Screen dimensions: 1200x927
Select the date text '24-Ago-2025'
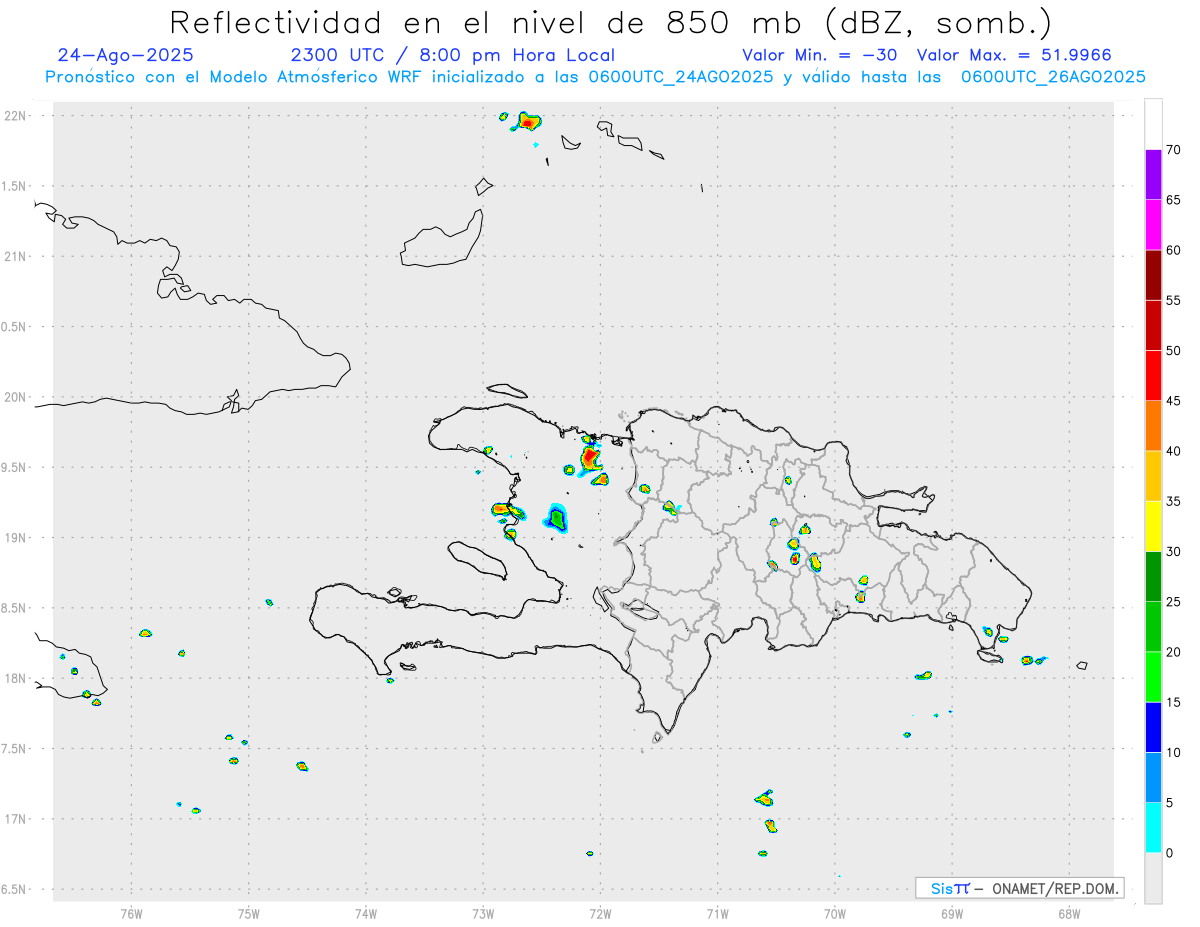pos(126,55)
